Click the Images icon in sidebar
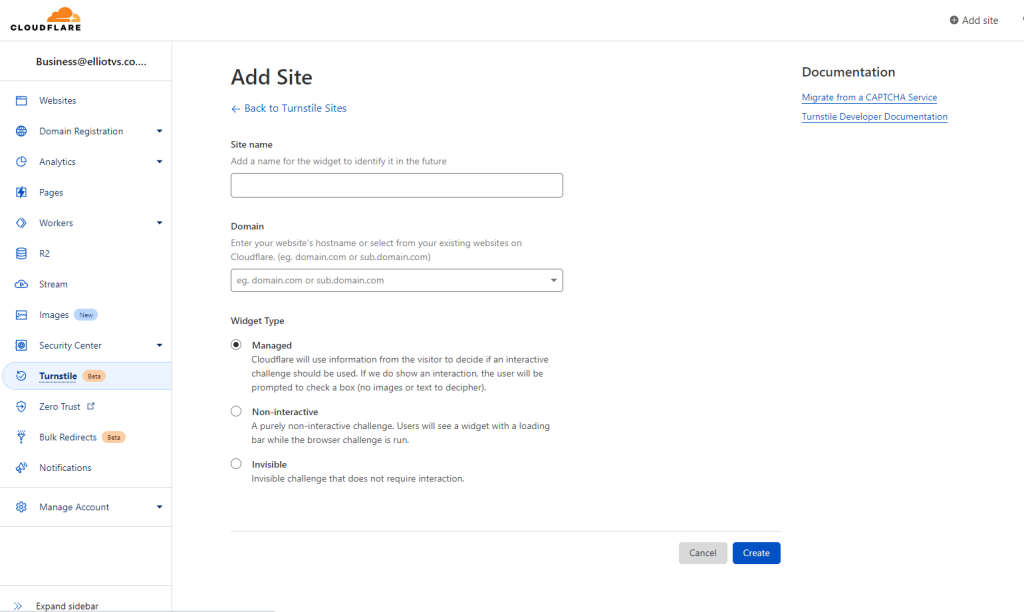Image resolution: width=1024 pixels, height=612 pixels. point(21,315)
